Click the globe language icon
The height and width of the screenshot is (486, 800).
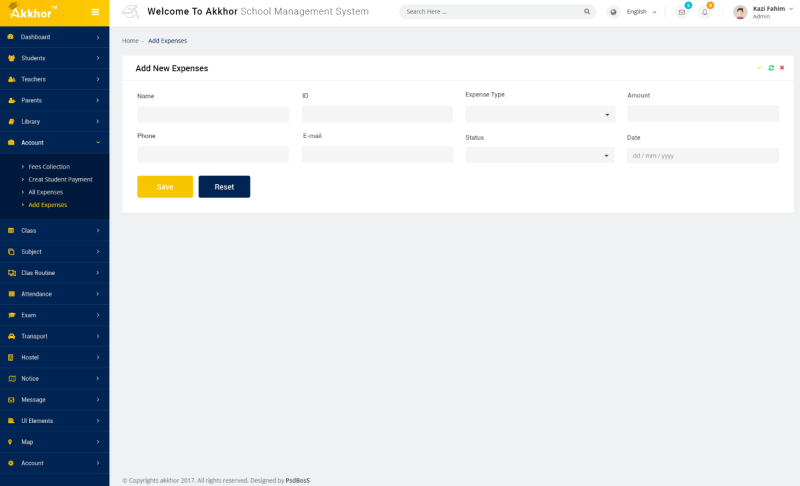pyautogui.click(x=614, y=12)
